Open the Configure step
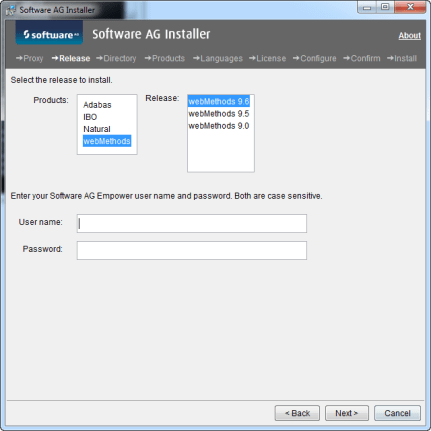Image resolution: width=431 pixels, height=431 pixels. [x=315, y=58]
